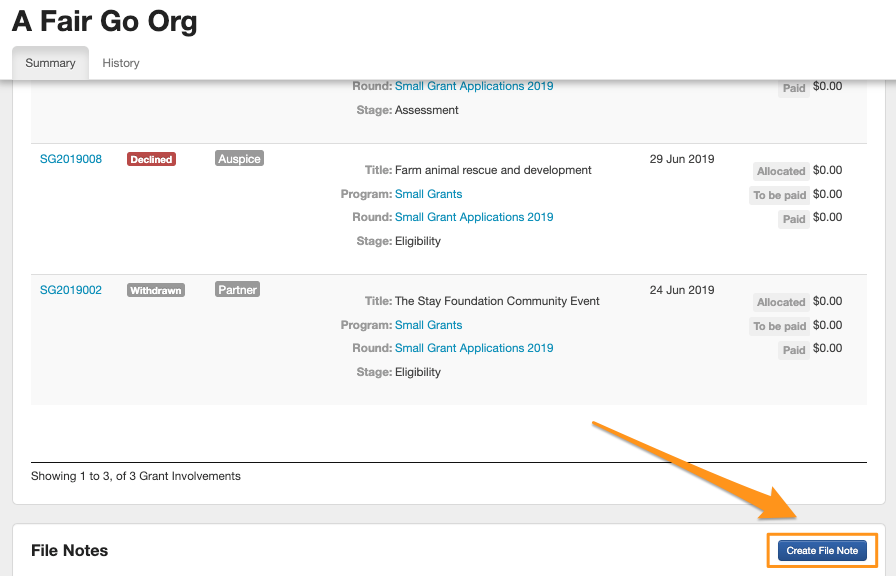Viewport: 896px width, 576px height.
Task: Open Small Grants program for Farm animal rescue
Action: [428, 194]
